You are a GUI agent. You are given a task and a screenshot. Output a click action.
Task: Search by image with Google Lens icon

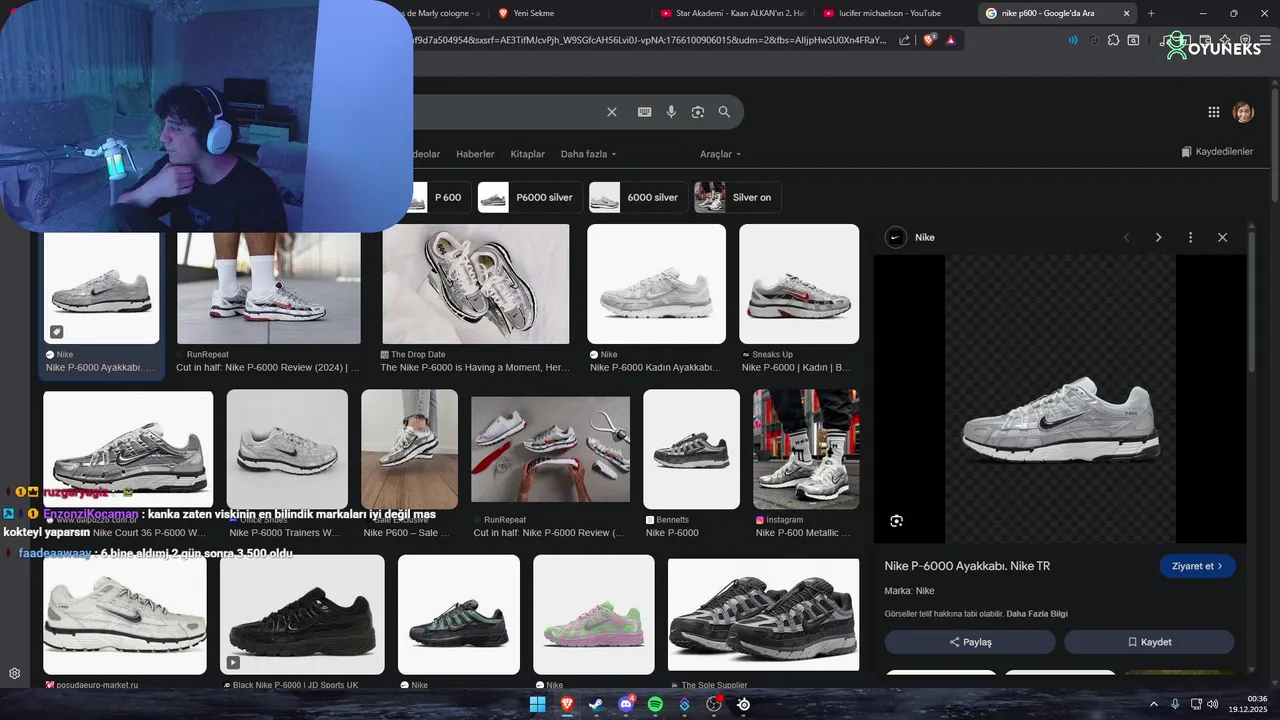coord(698,112)
